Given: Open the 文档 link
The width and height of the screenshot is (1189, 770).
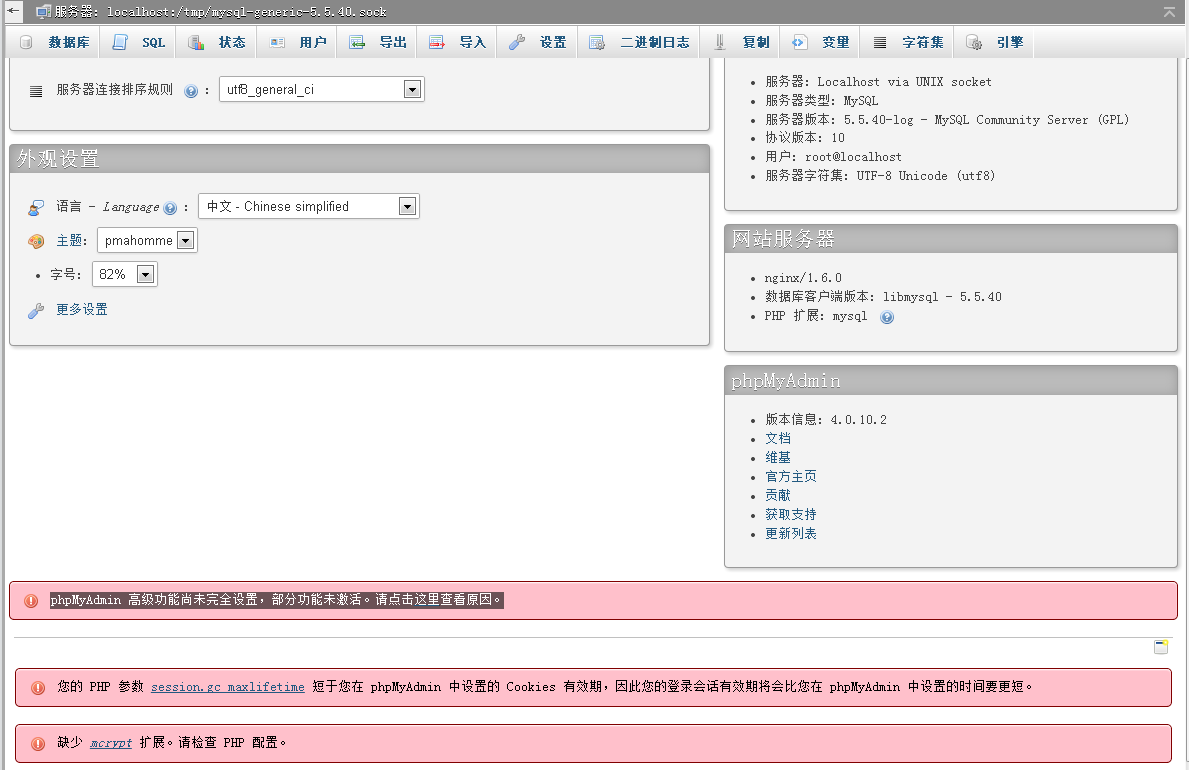Looking at the screenshot, I should click(778, 438).
